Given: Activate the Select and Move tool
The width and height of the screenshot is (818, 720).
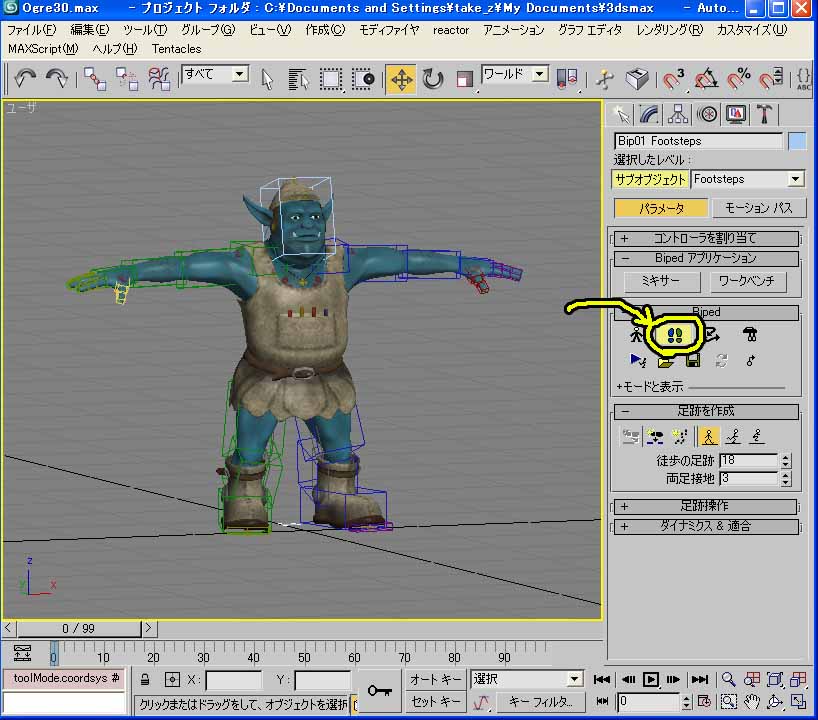Looking at the screenshot, I should tap(401, 79).
